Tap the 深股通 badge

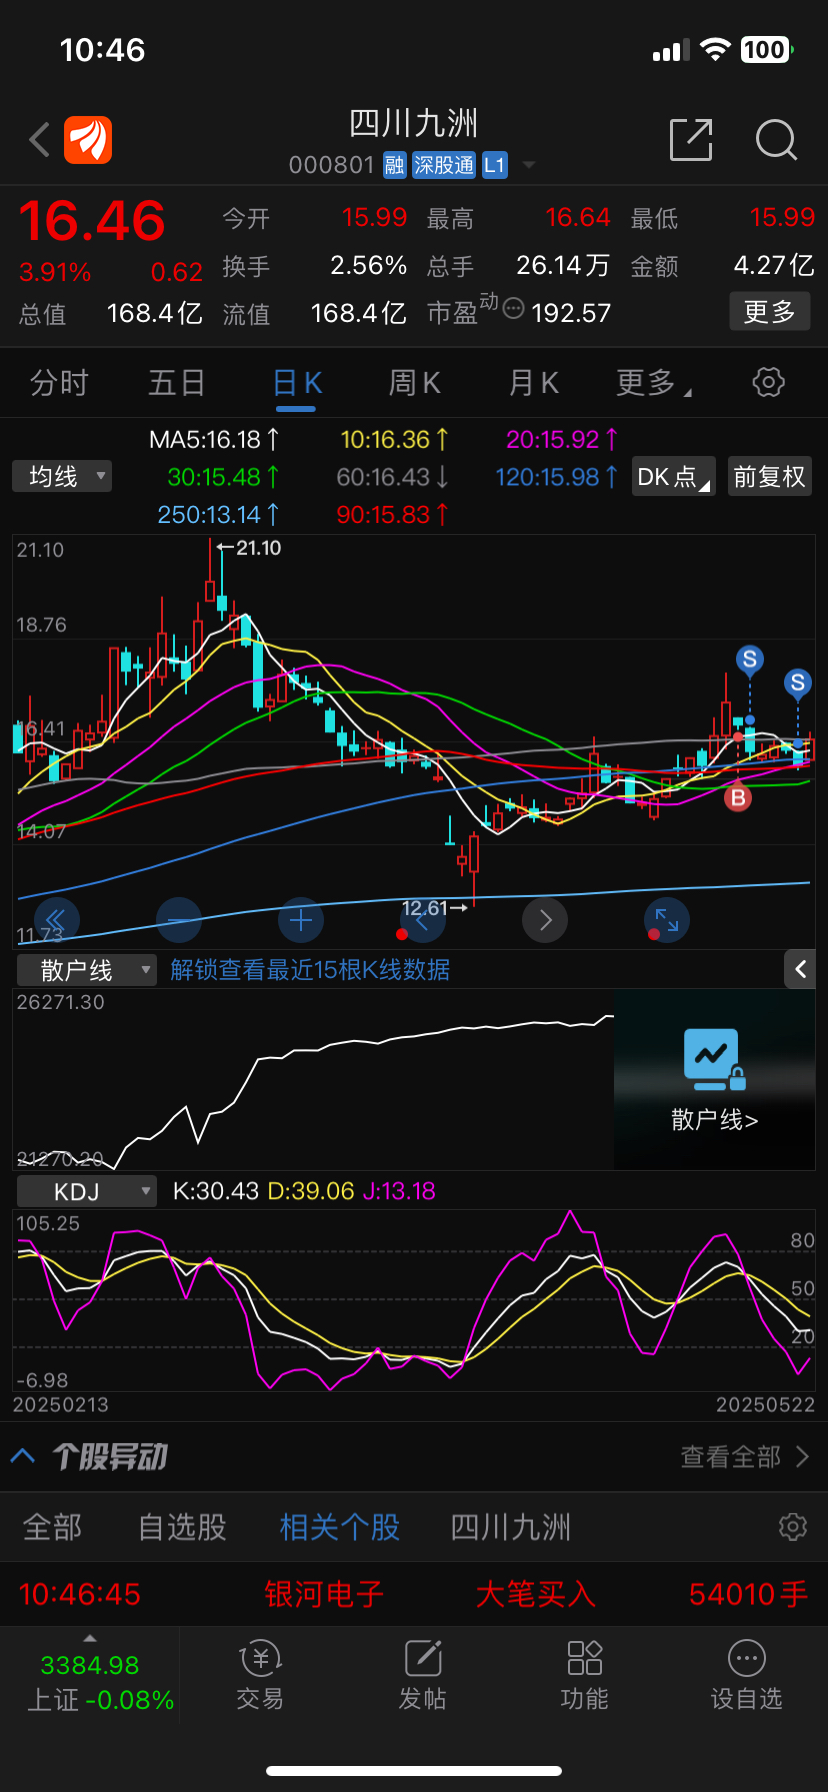(444, 165)
